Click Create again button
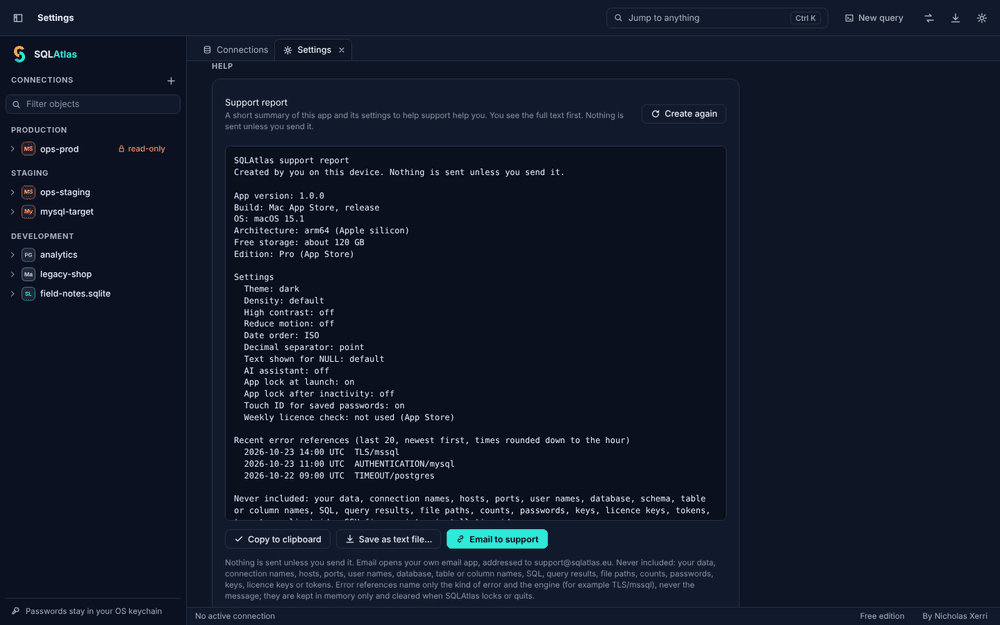The image size is (1000, 625). [684, 114]
